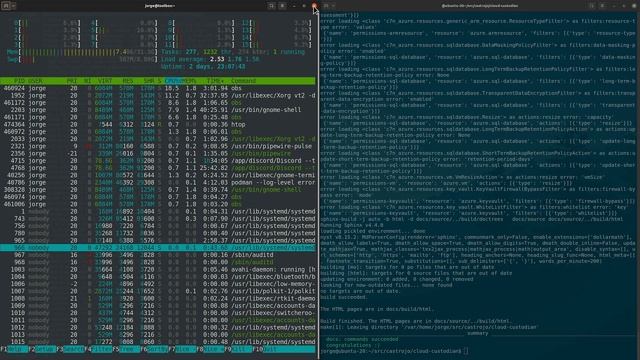The image size is (640, 360).
Task: Expand new-tab dropdown arrow in left terminal
Action: [x=13, y=6]
